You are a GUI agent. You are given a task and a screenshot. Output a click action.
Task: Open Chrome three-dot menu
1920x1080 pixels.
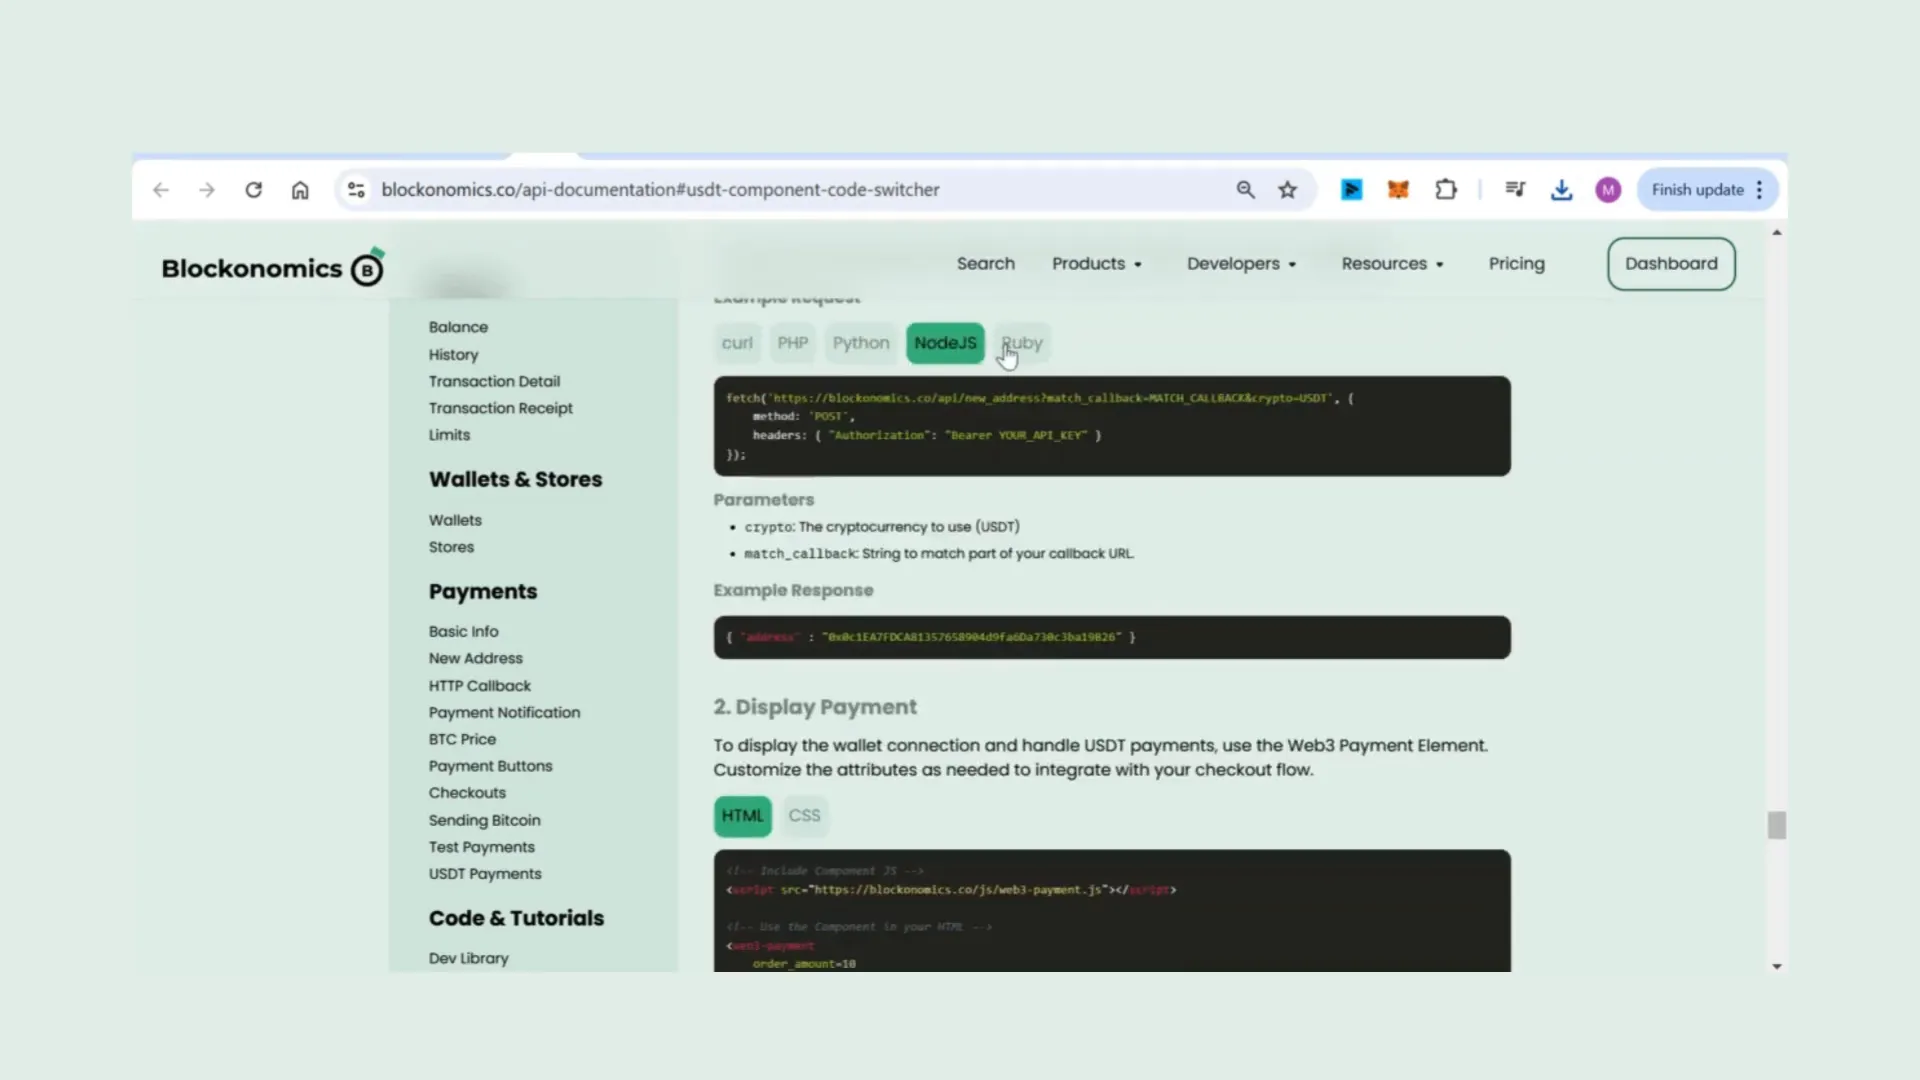[1759, 190]
